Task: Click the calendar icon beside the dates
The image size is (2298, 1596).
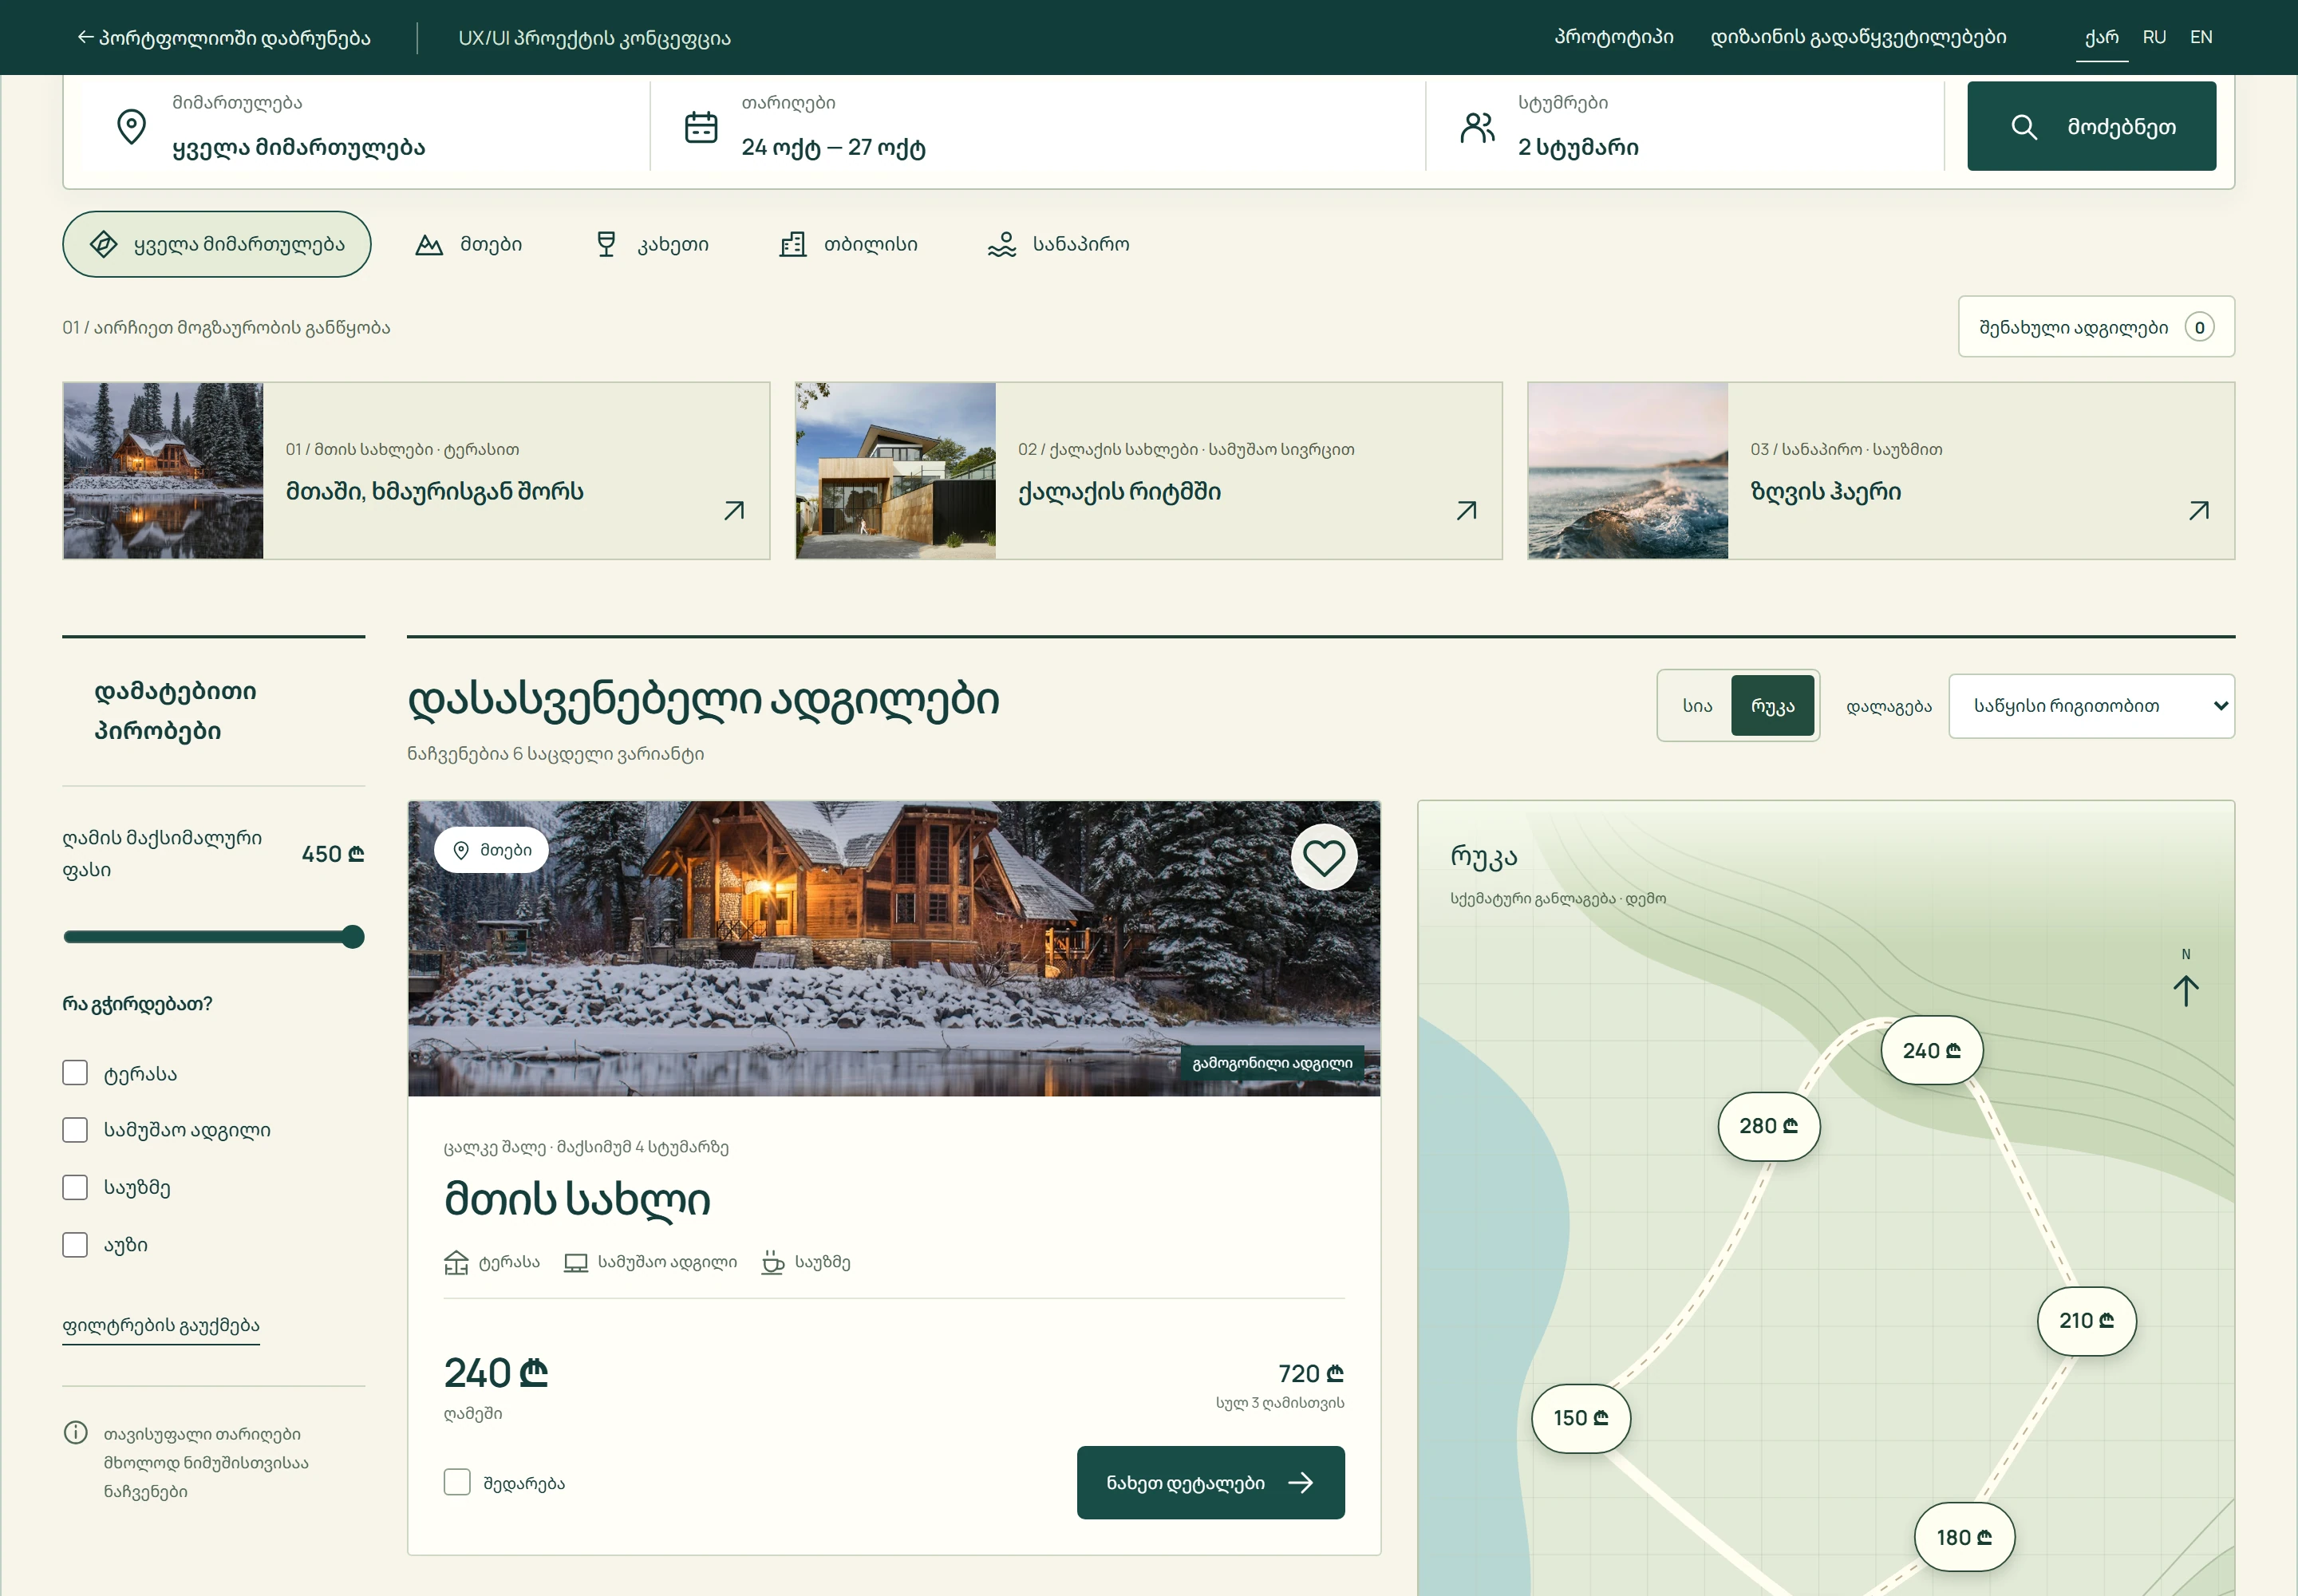Action: click(x=700, y=127)
